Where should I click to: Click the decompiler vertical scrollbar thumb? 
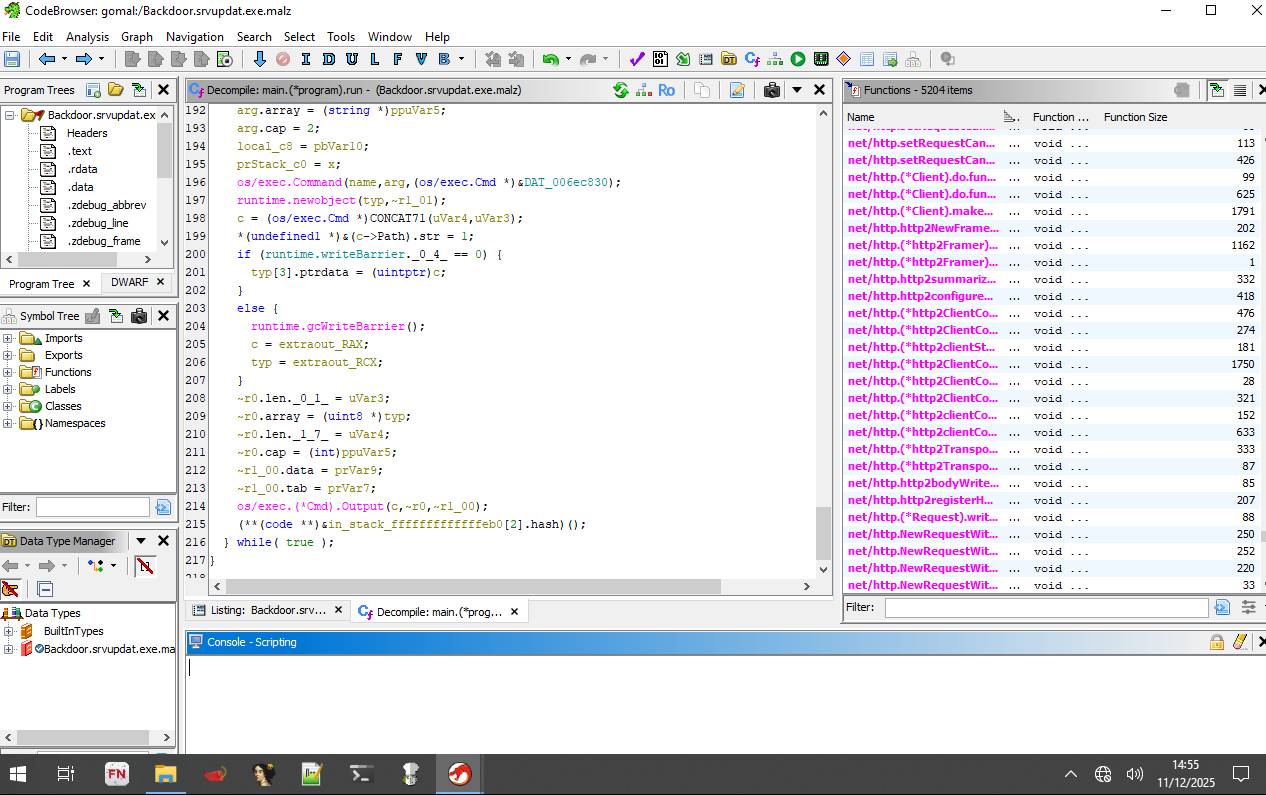pos(823,532)
